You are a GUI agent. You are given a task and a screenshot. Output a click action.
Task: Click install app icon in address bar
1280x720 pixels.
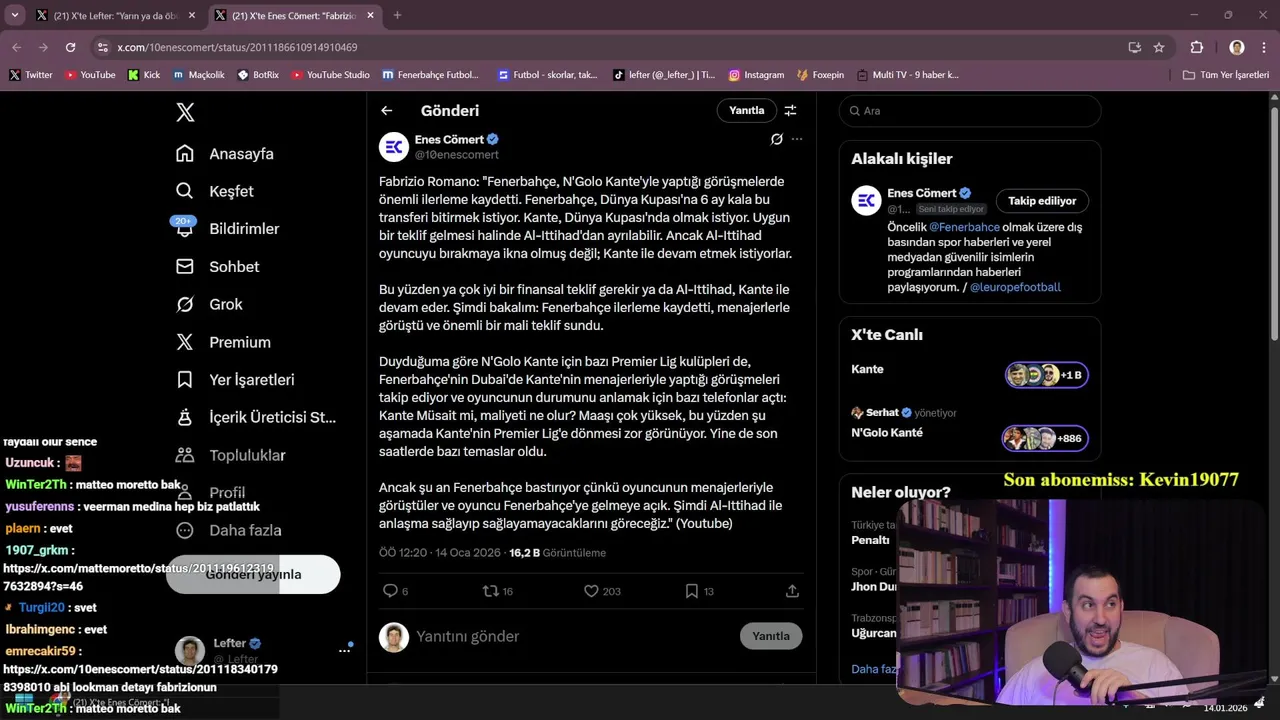pyautogui.click(x=1134, y=47)
